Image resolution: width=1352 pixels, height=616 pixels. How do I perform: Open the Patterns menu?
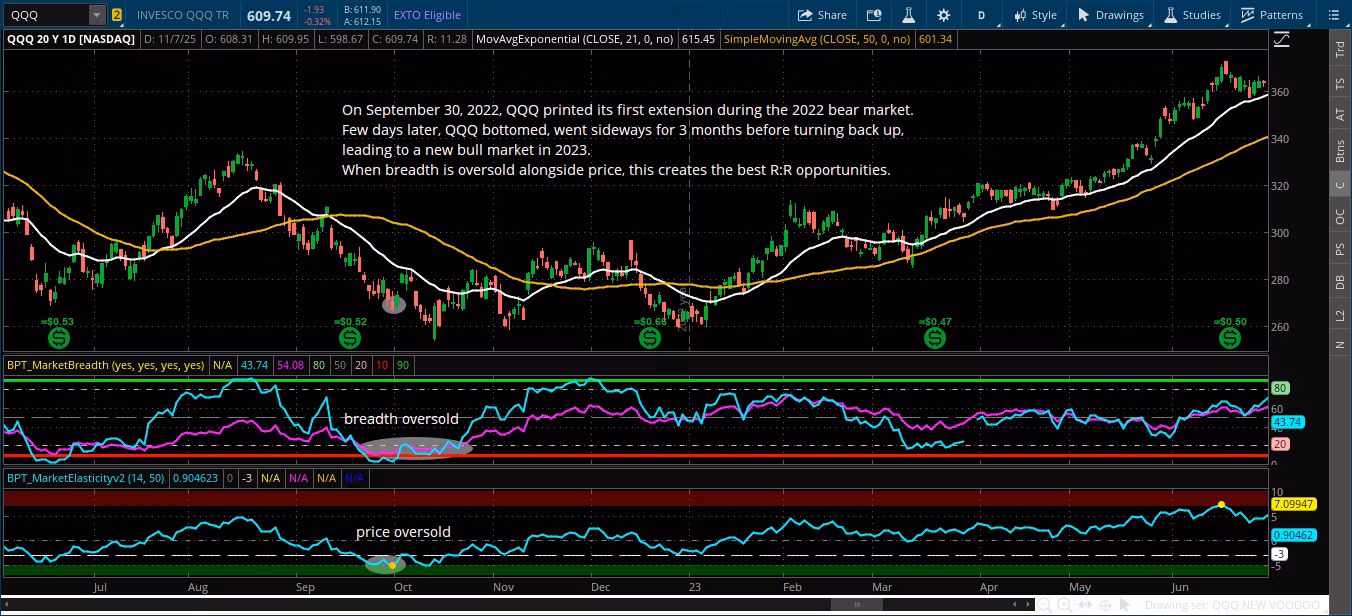1272,15
